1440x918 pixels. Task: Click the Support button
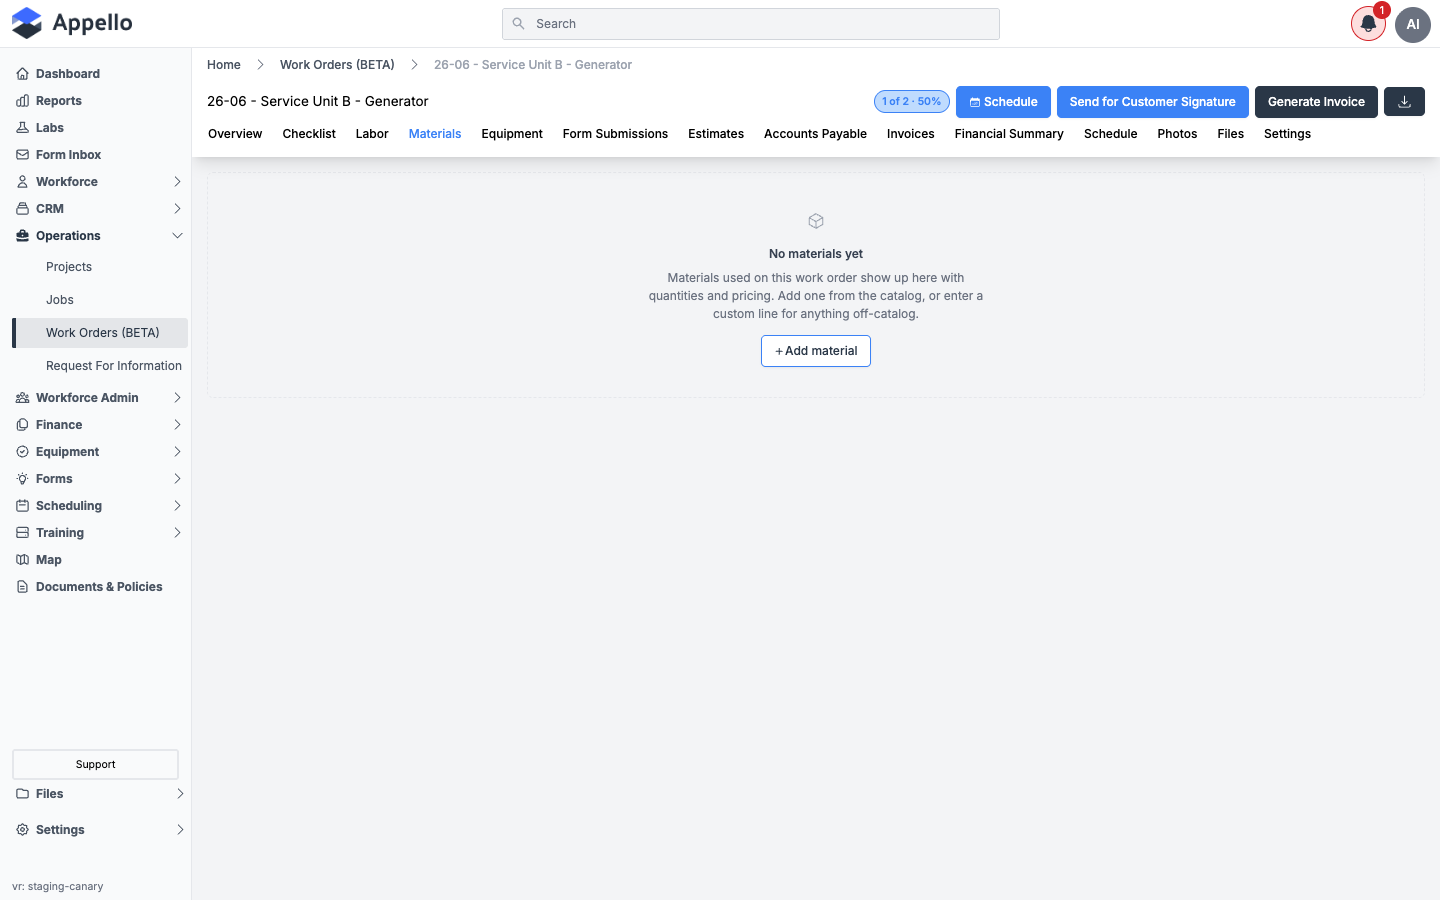[95, 764]
